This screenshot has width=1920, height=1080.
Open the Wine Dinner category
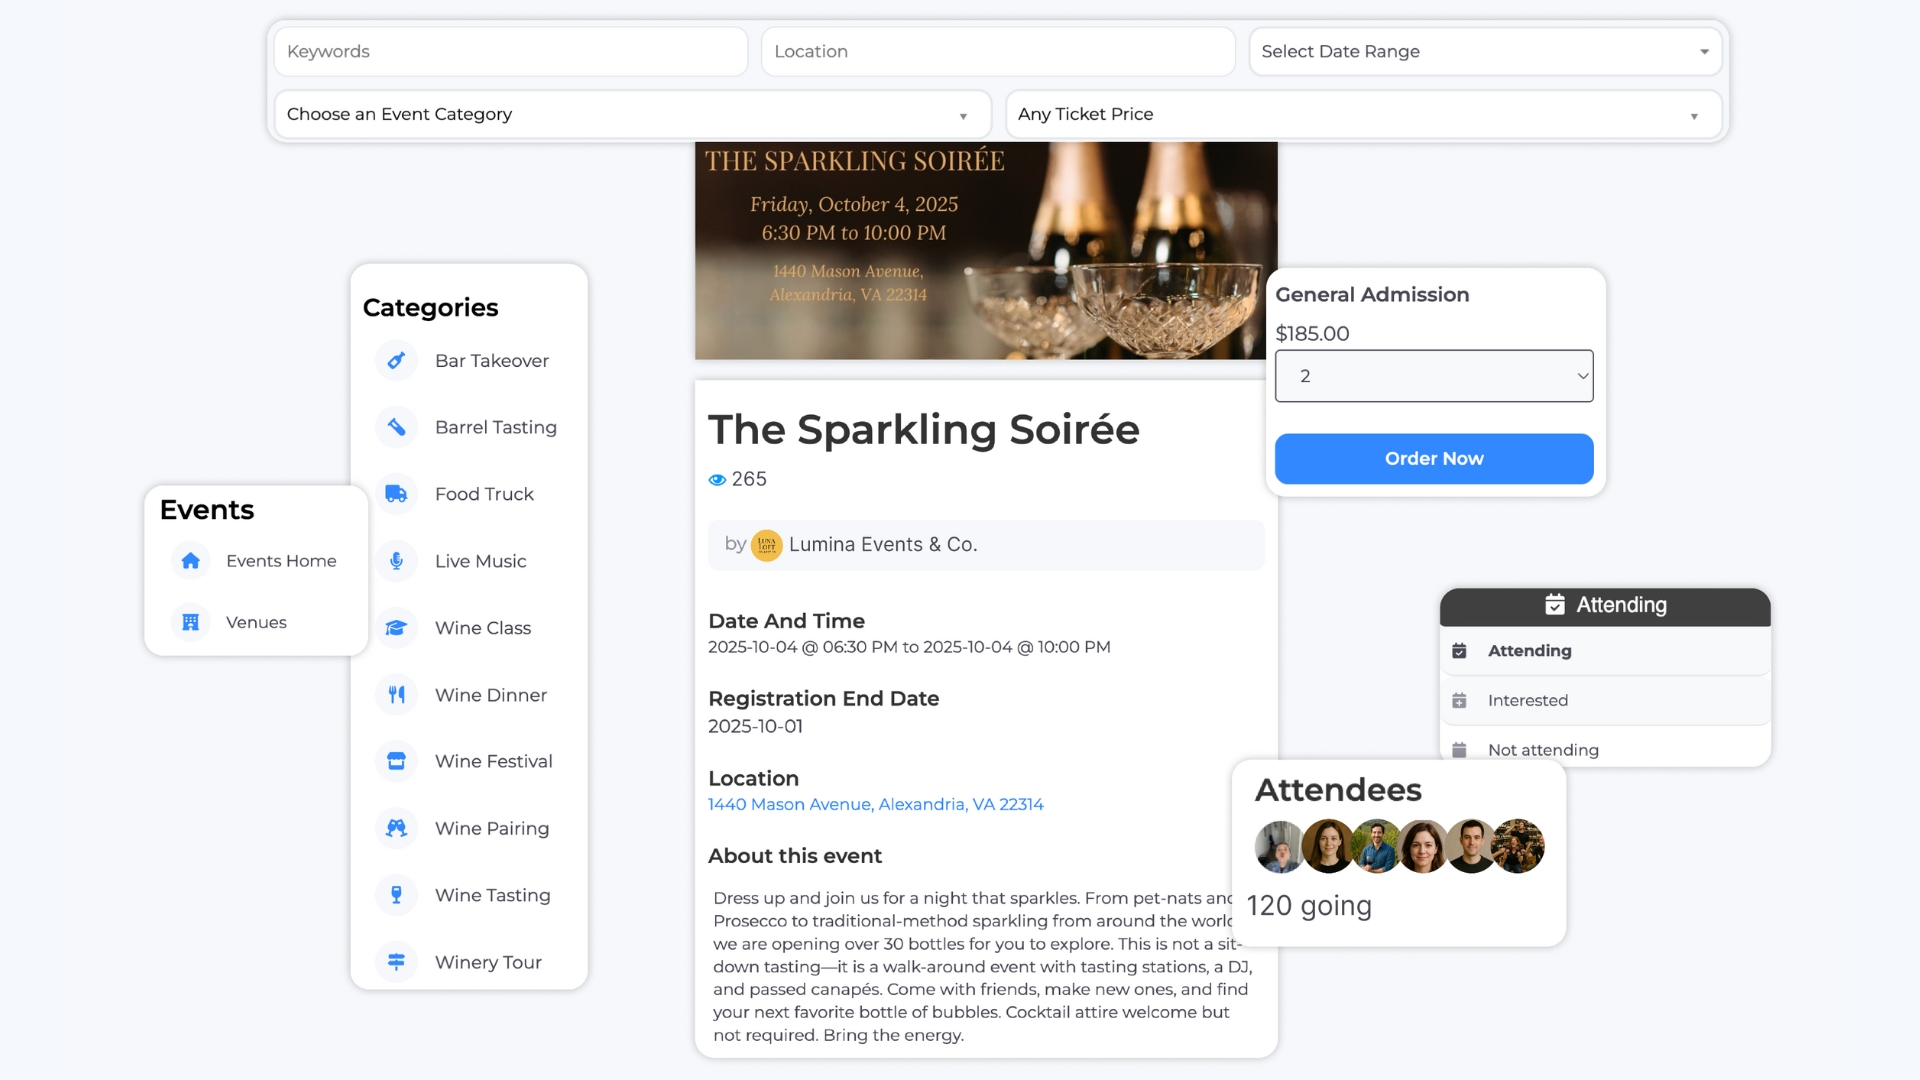[x=490, y=695]
